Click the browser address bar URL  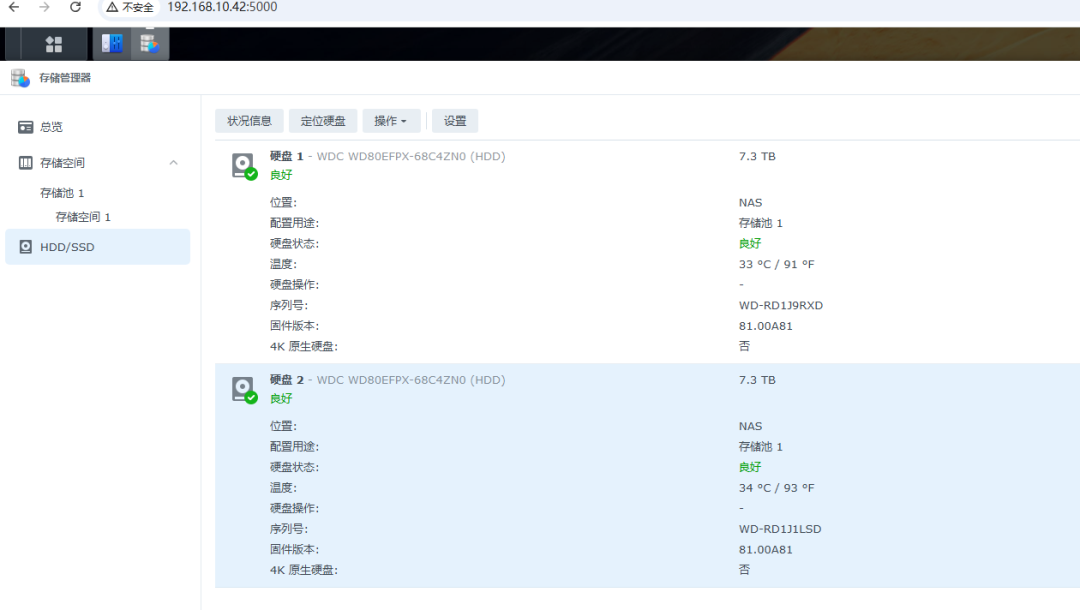pos(223,8)
